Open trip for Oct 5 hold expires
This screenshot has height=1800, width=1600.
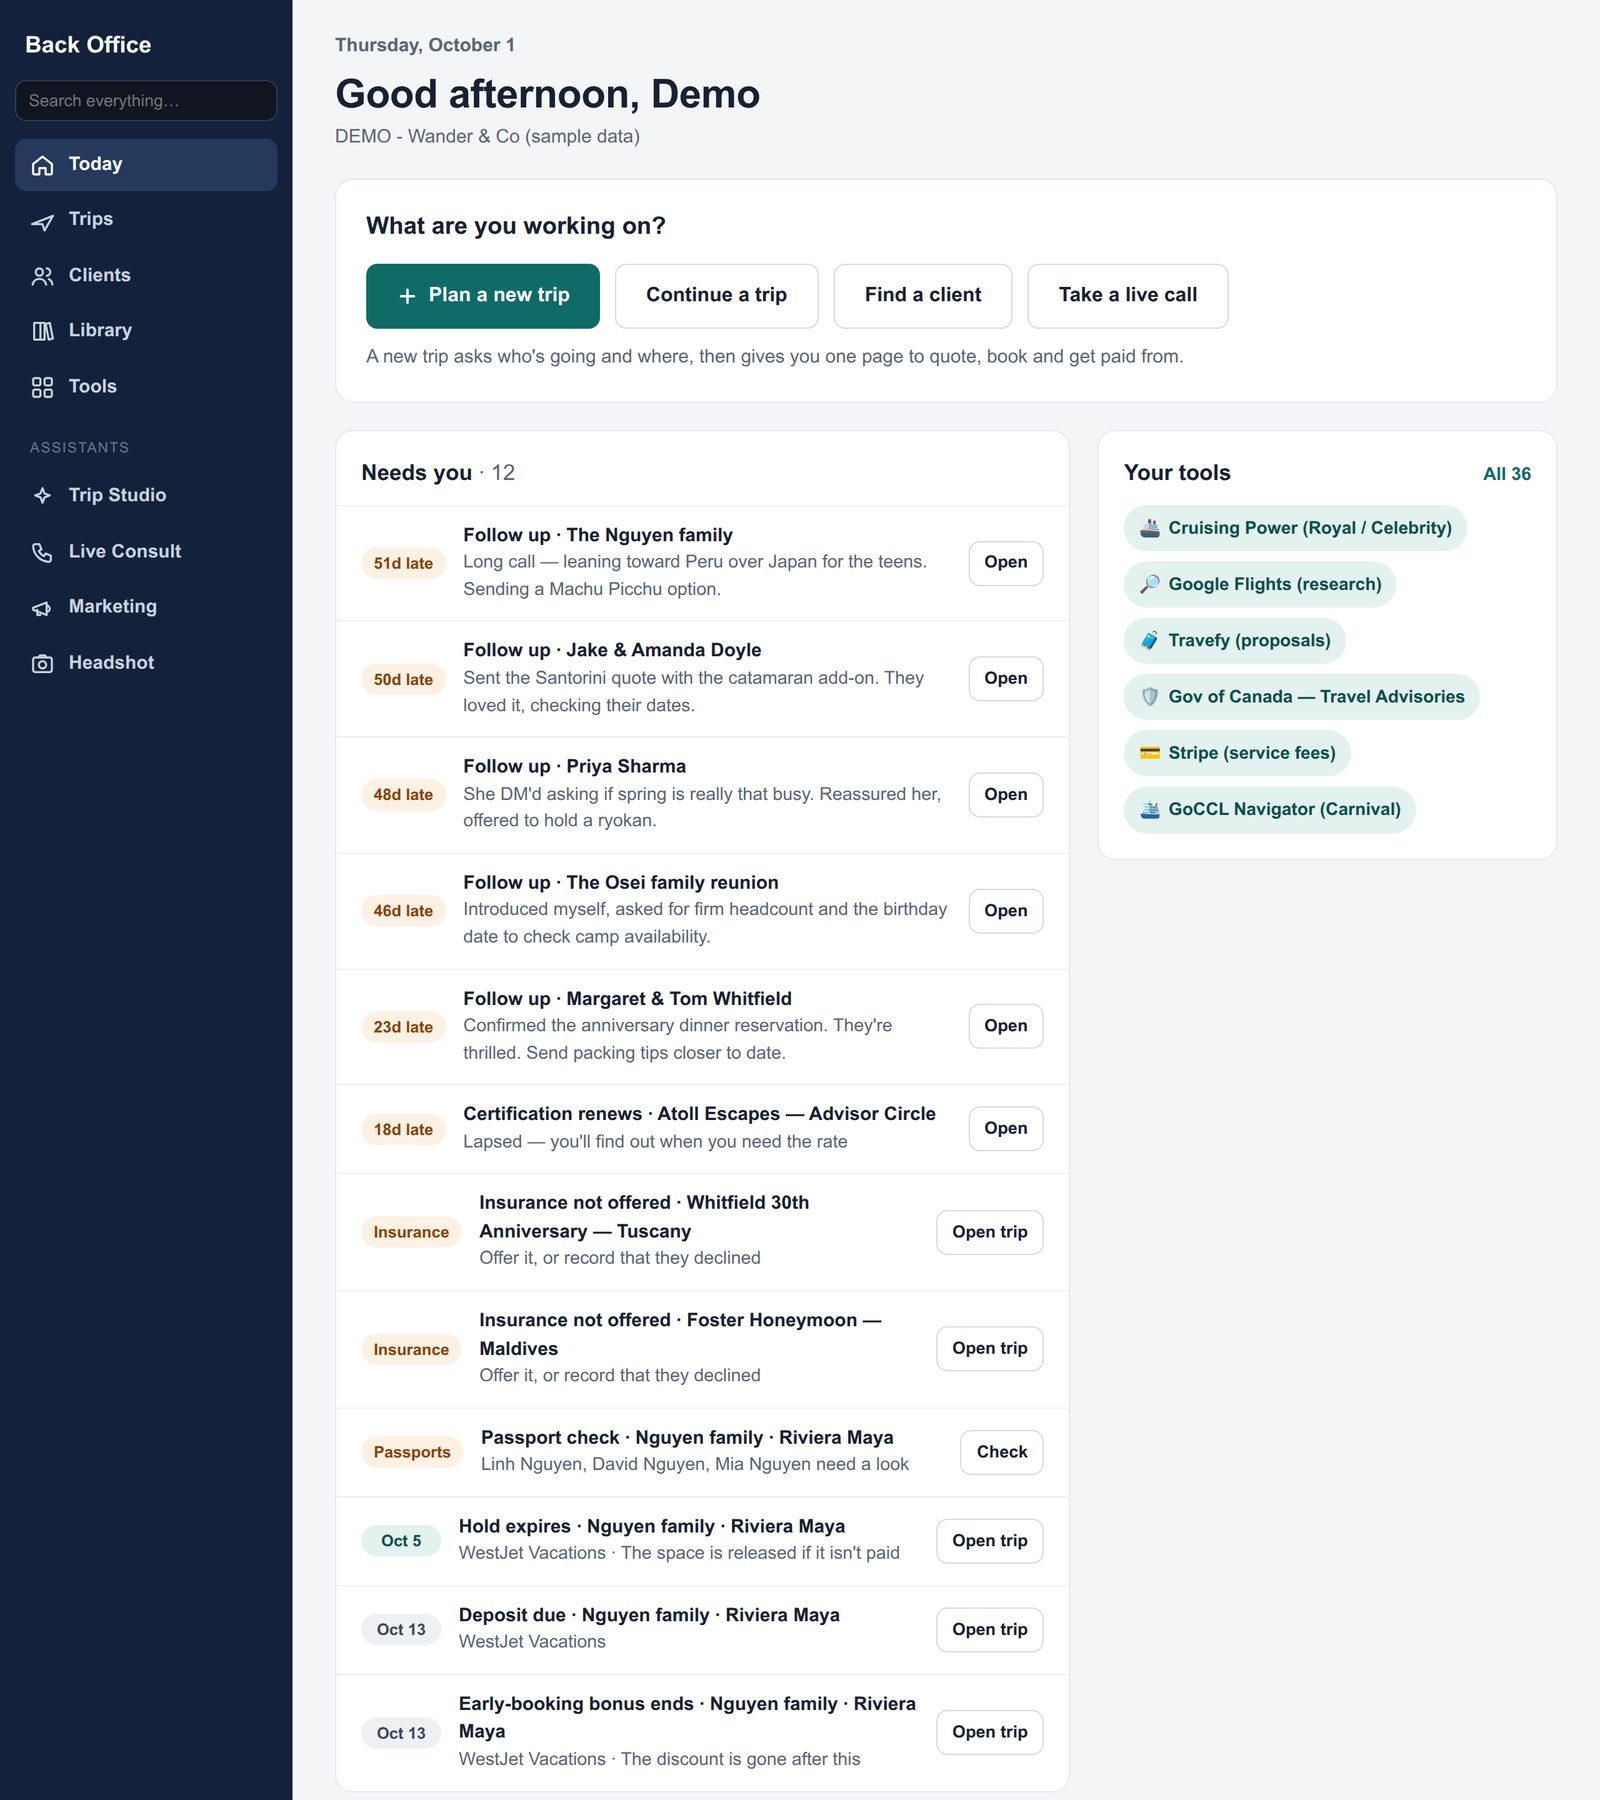pos(989,1541)
